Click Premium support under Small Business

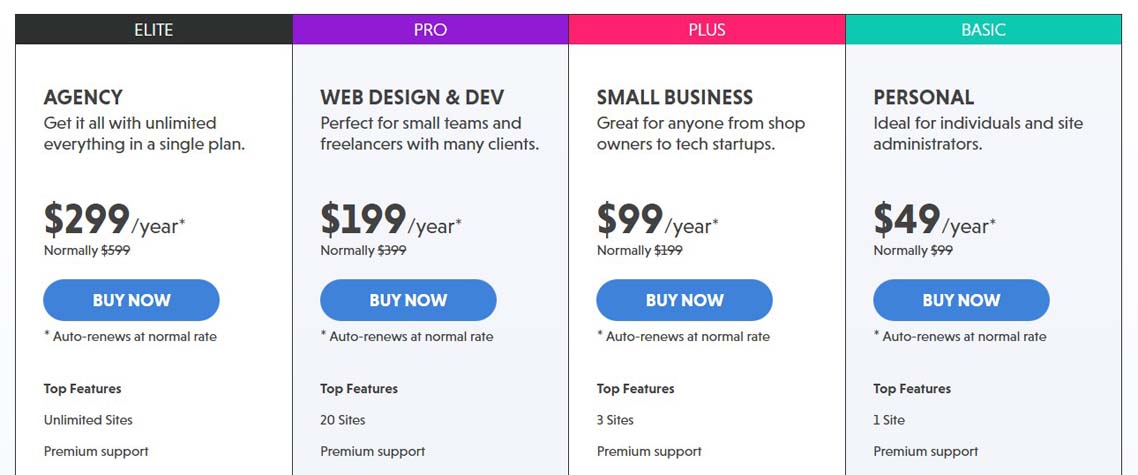(x=650, y=451)
